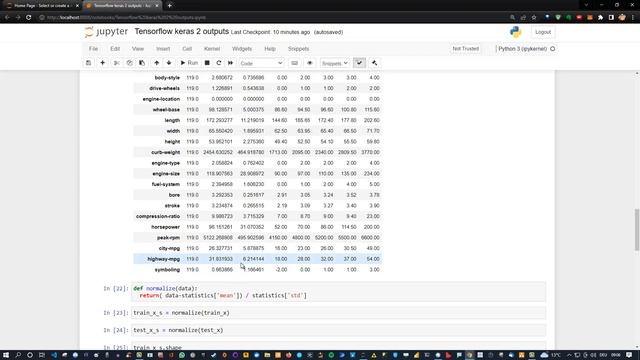Go back in browser history

[x=7, y=18]
